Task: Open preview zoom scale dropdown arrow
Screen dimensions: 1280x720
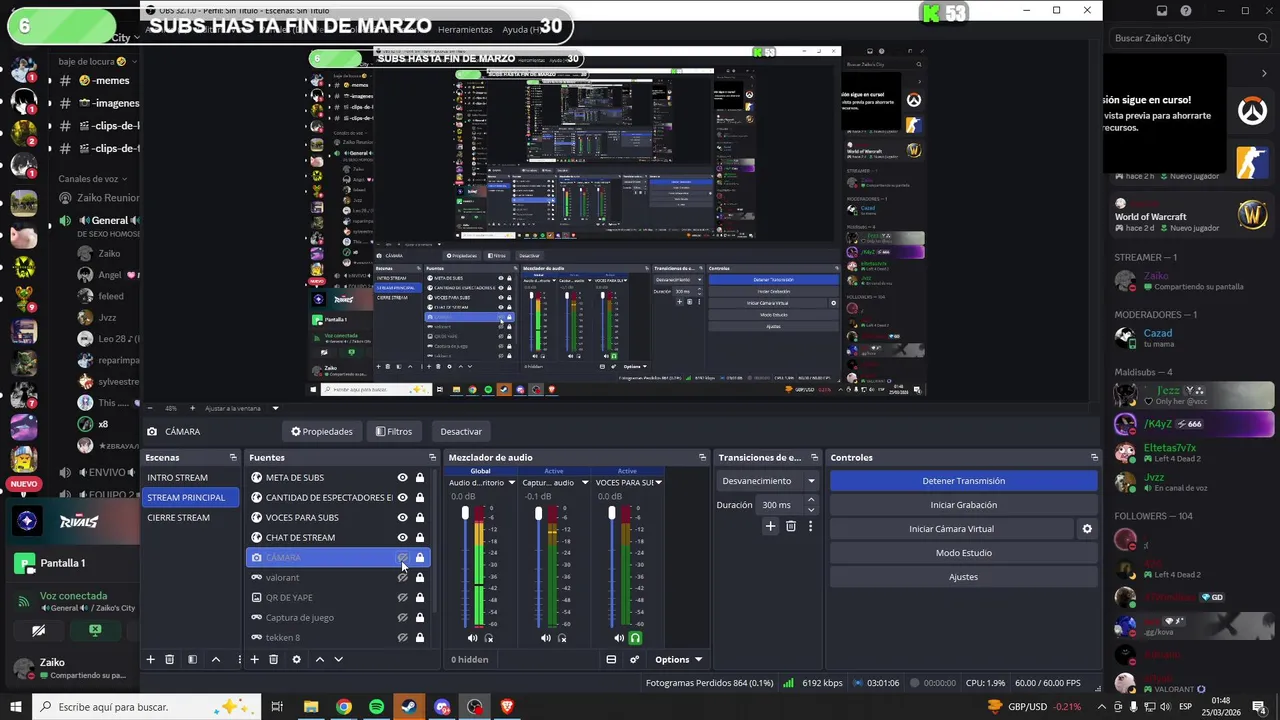Action: tap(275, 408)
